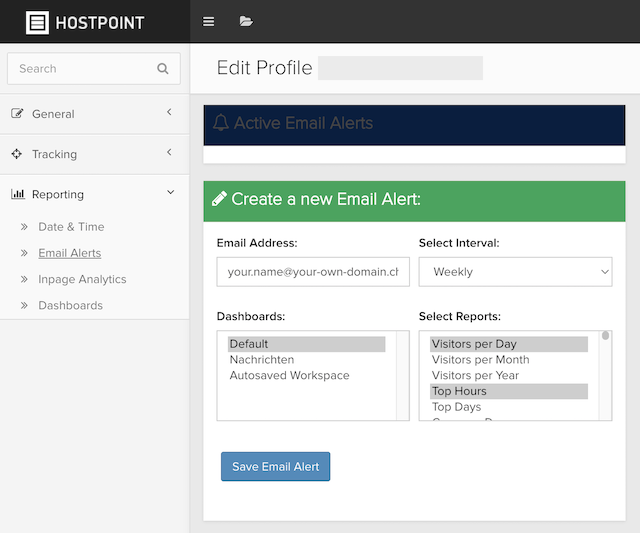
Task: Focus the Email Address input field
Action: point(313,272)
